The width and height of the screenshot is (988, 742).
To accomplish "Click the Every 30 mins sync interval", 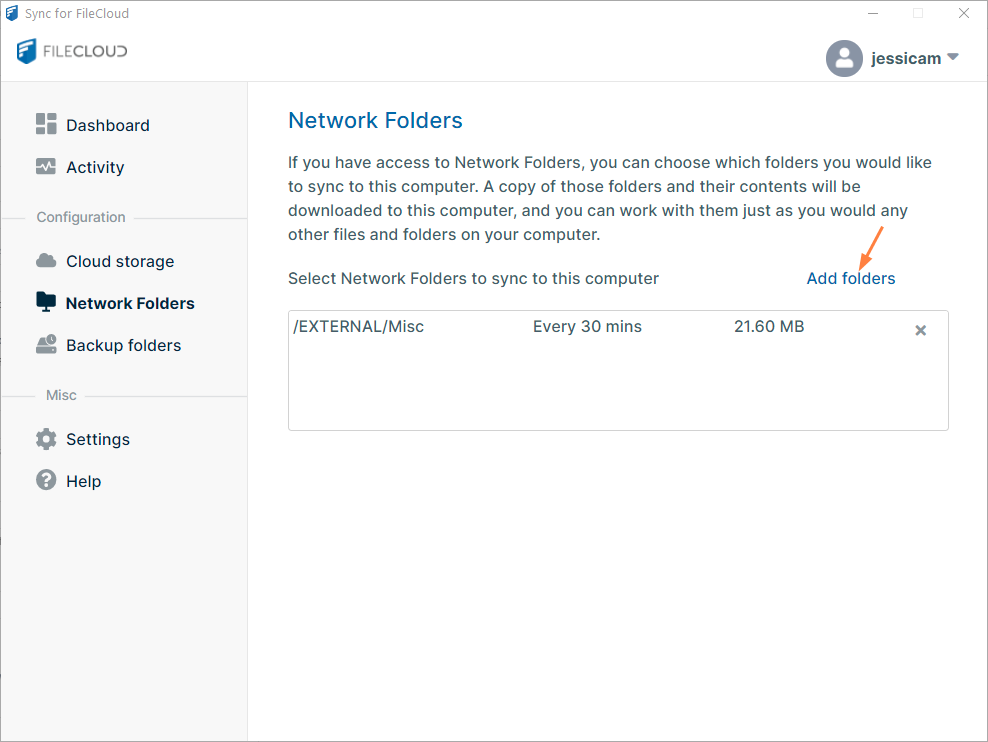I will tap(587, 326).
